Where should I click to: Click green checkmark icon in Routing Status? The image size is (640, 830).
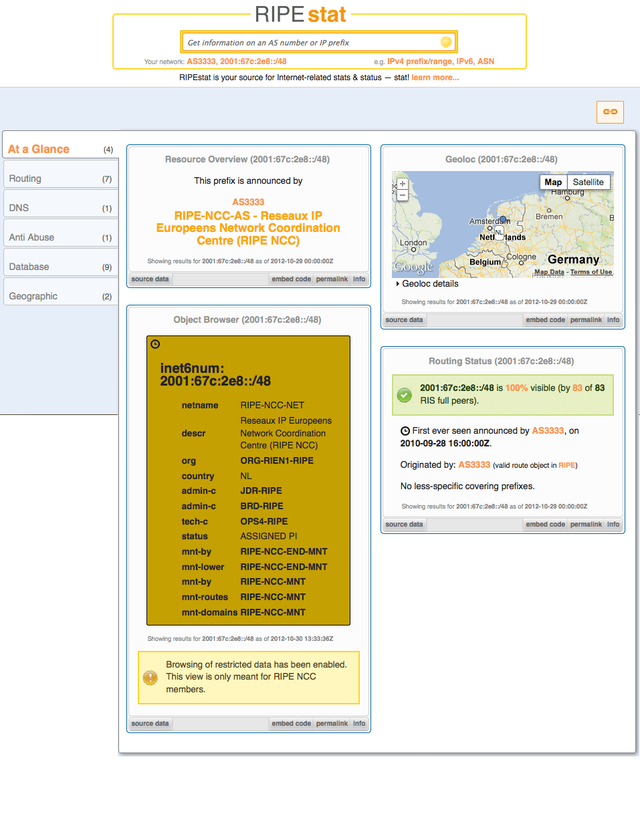404,395
